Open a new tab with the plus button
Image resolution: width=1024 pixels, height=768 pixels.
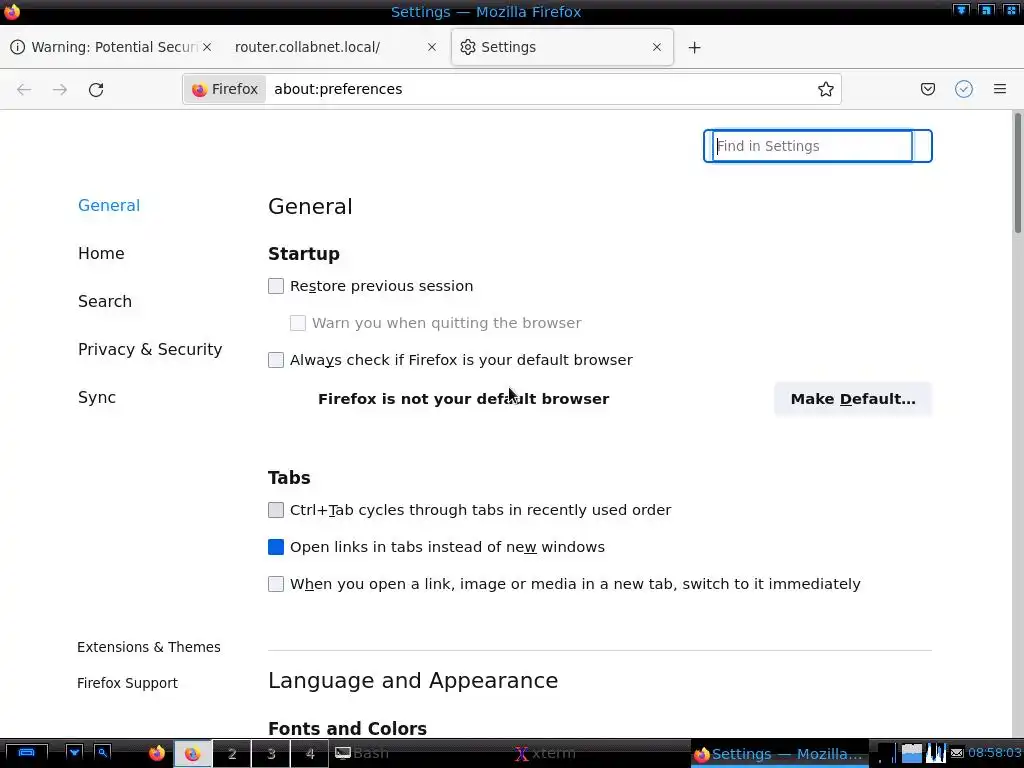(694, 48)
